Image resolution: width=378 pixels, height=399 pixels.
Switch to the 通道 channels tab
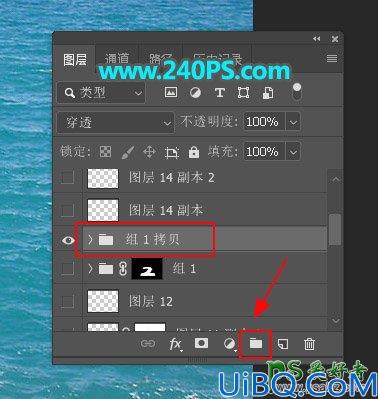[117, 59]
